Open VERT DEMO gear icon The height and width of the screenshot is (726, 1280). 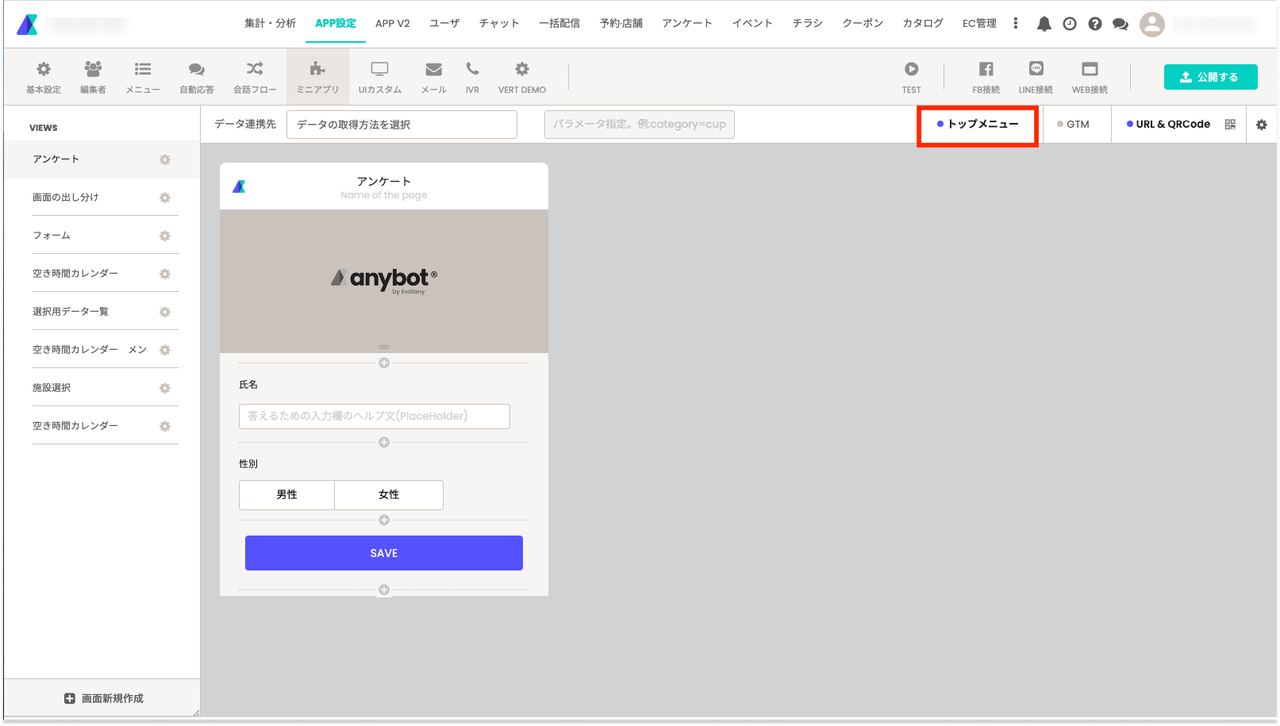(522, 69)
